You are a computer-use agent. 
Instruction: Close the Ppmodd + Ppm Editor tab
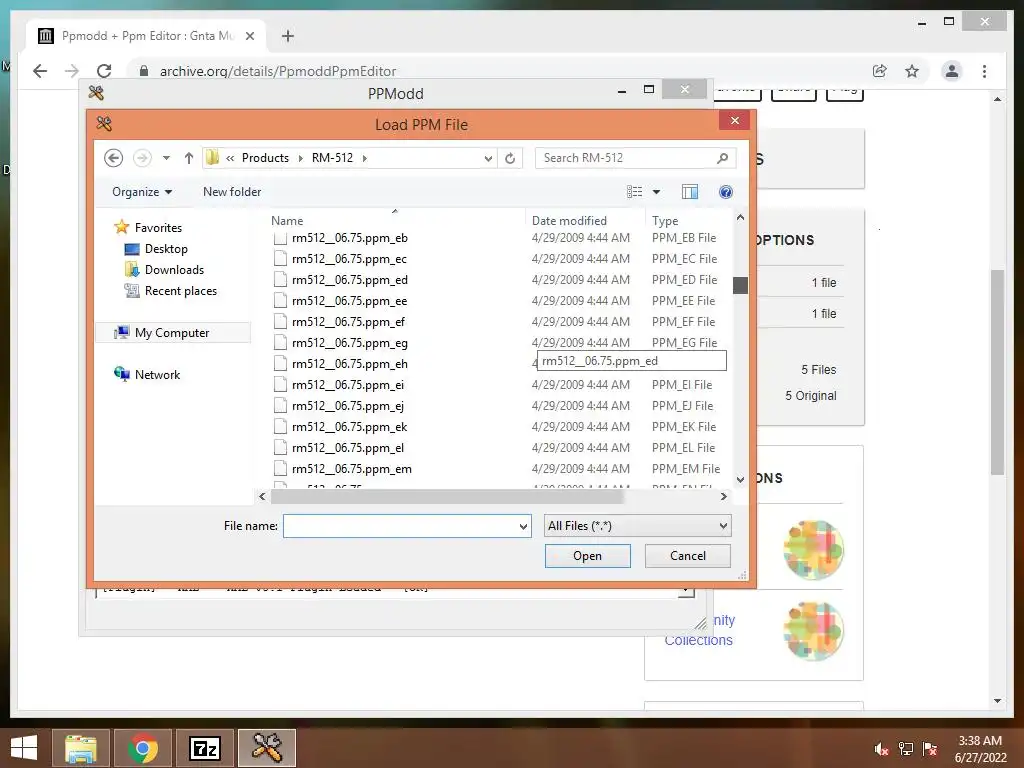[249, 36]
